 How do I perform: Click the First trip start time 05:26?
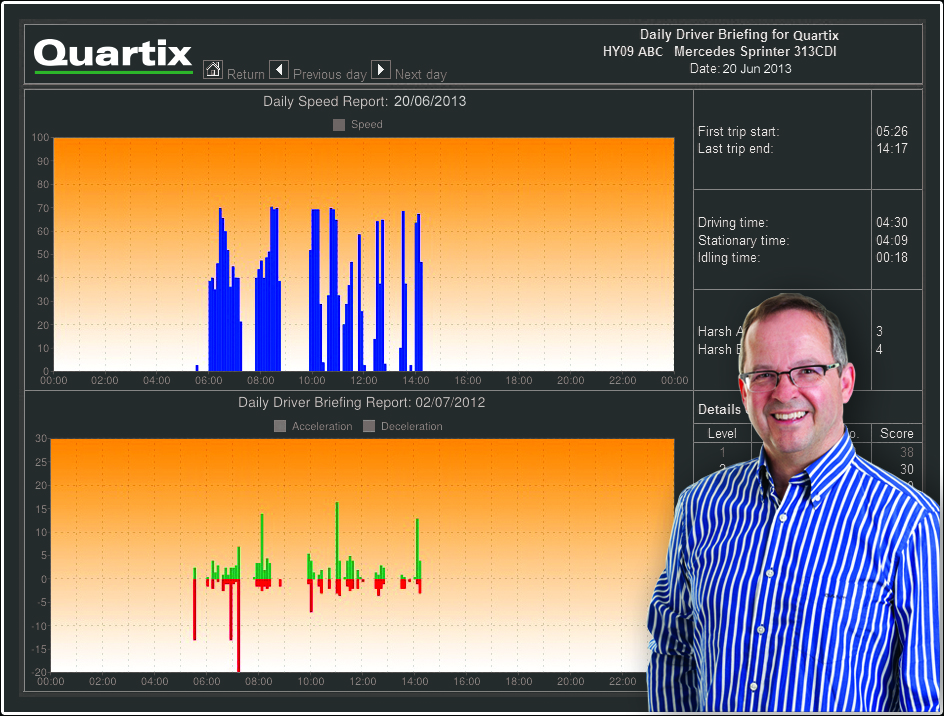pos(892,131)
